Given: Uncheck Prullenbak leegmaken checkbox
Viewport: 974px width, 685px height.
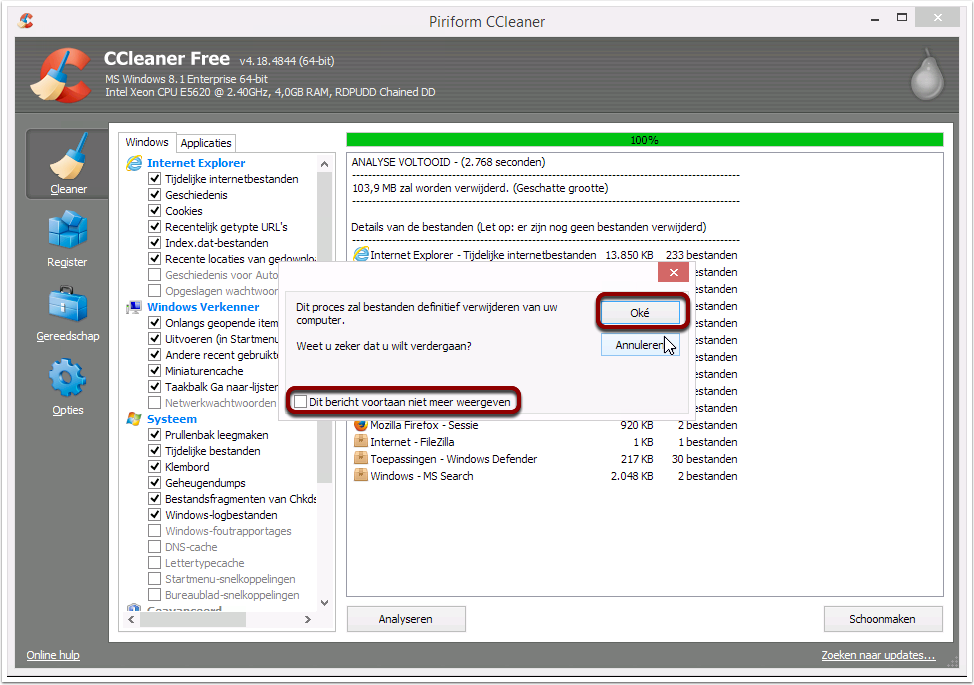Looking at the screenshot, I should (x=155, y=435).
